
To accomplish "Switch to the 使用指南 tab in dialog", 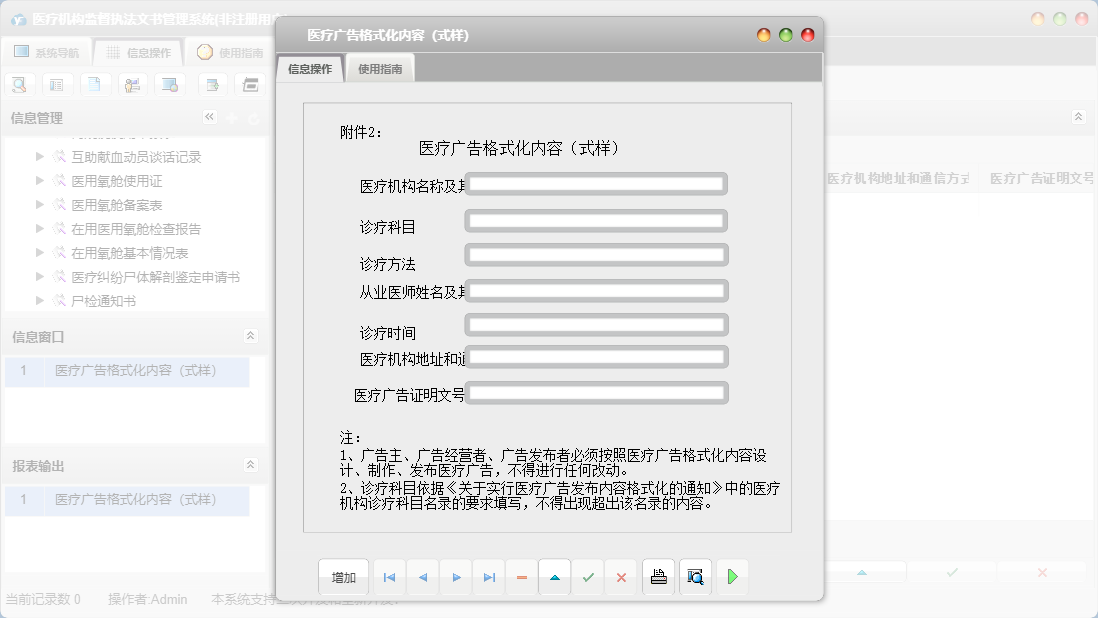I will [x=379, y=69].
